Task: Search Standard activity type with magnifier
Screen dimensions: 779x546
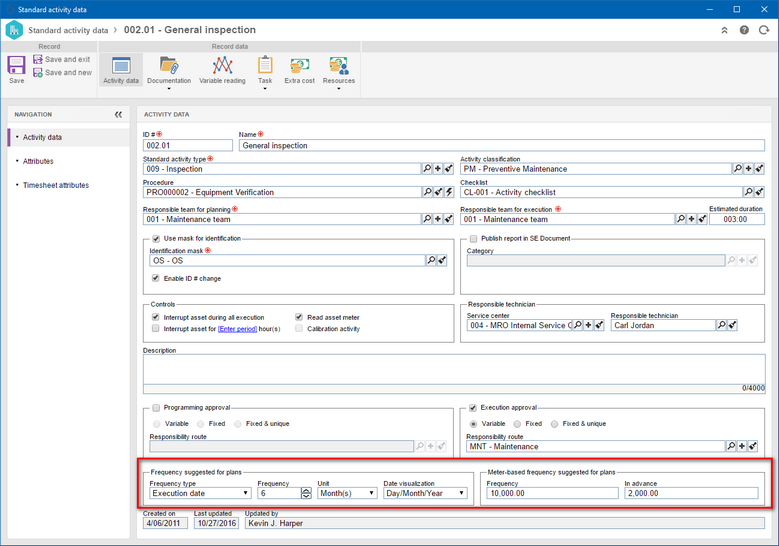Action: [x=427, y=169]
